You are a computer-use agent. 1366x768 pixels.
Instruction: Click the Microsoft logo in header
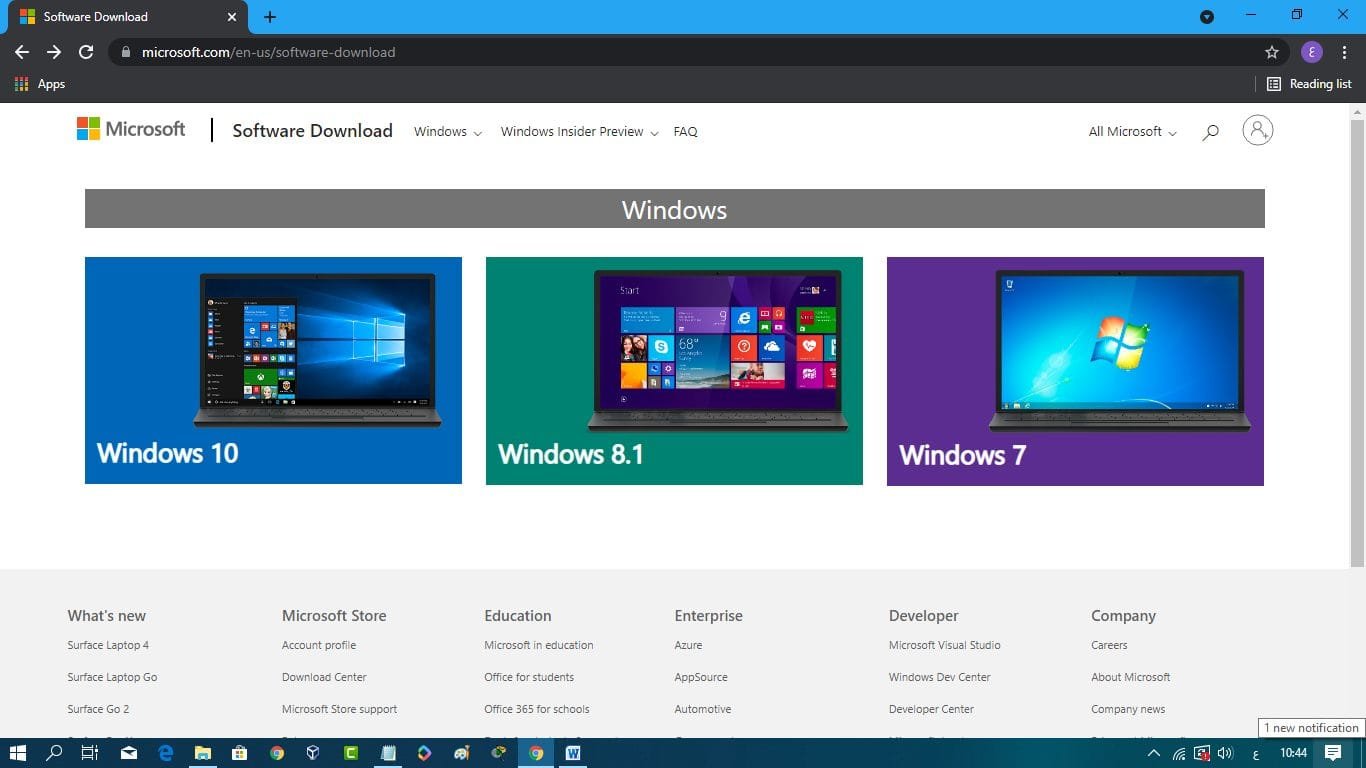click(131, 129)
